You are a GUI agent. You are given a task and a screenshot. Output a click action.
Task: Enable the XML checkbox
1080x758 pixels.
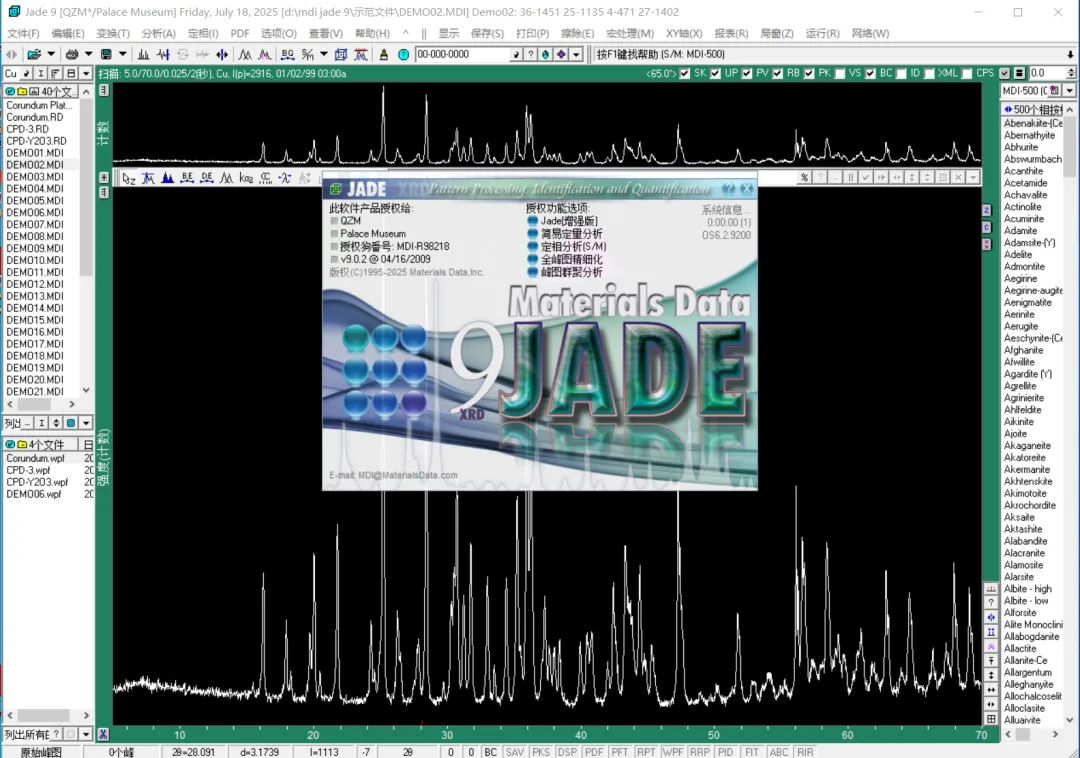point(929,73)
